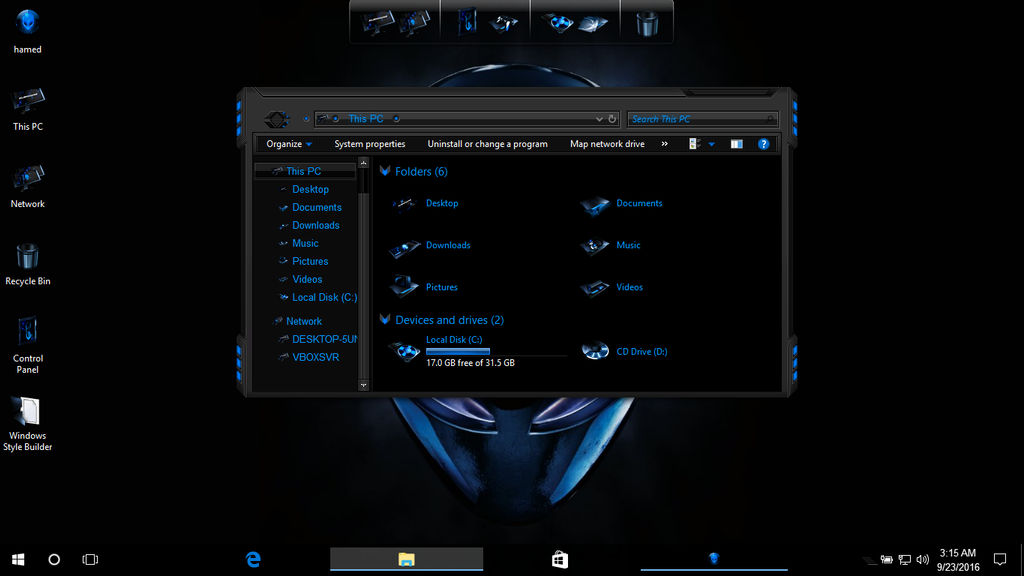Toggle Task View on the taskbar
This screenshot has width=1024, height=576.
(90, 559)
